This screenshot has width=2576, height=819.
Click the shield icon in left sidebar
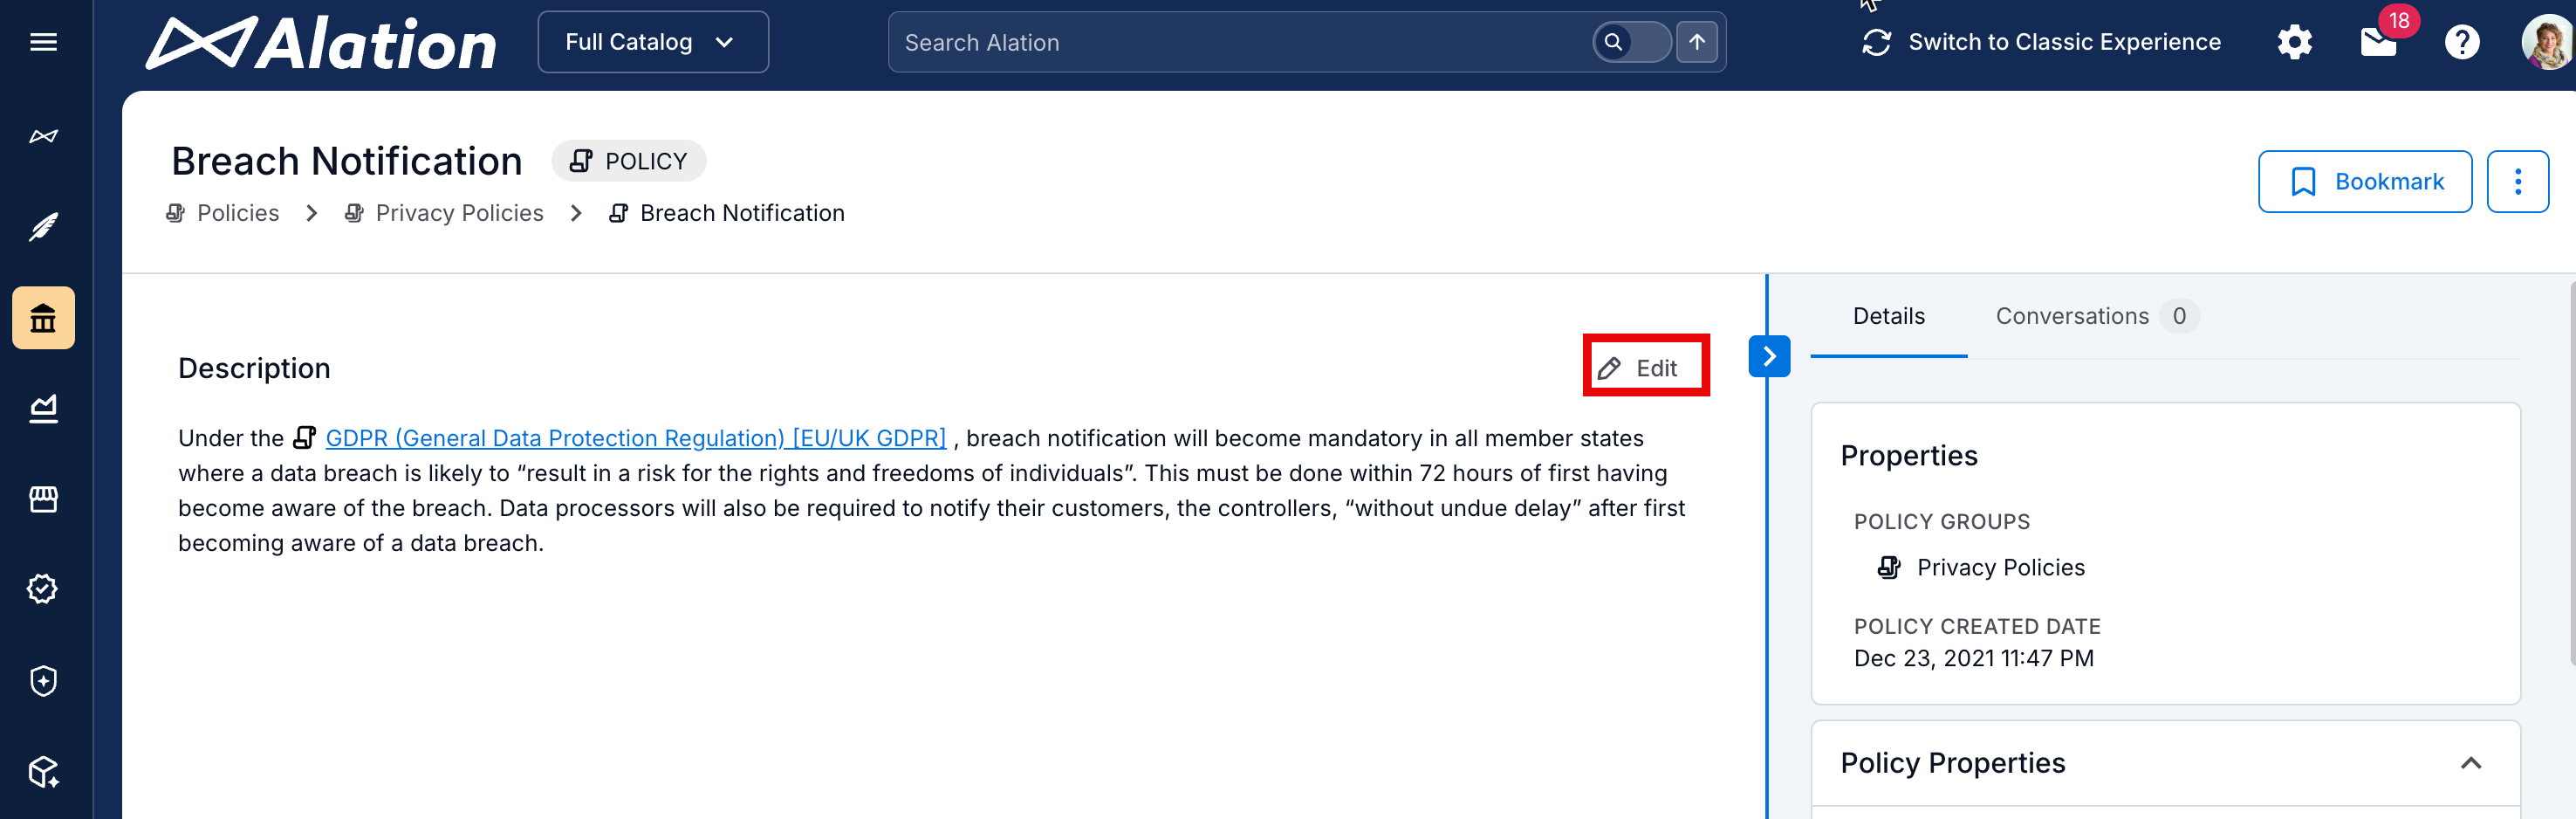(x=43, y=681)
